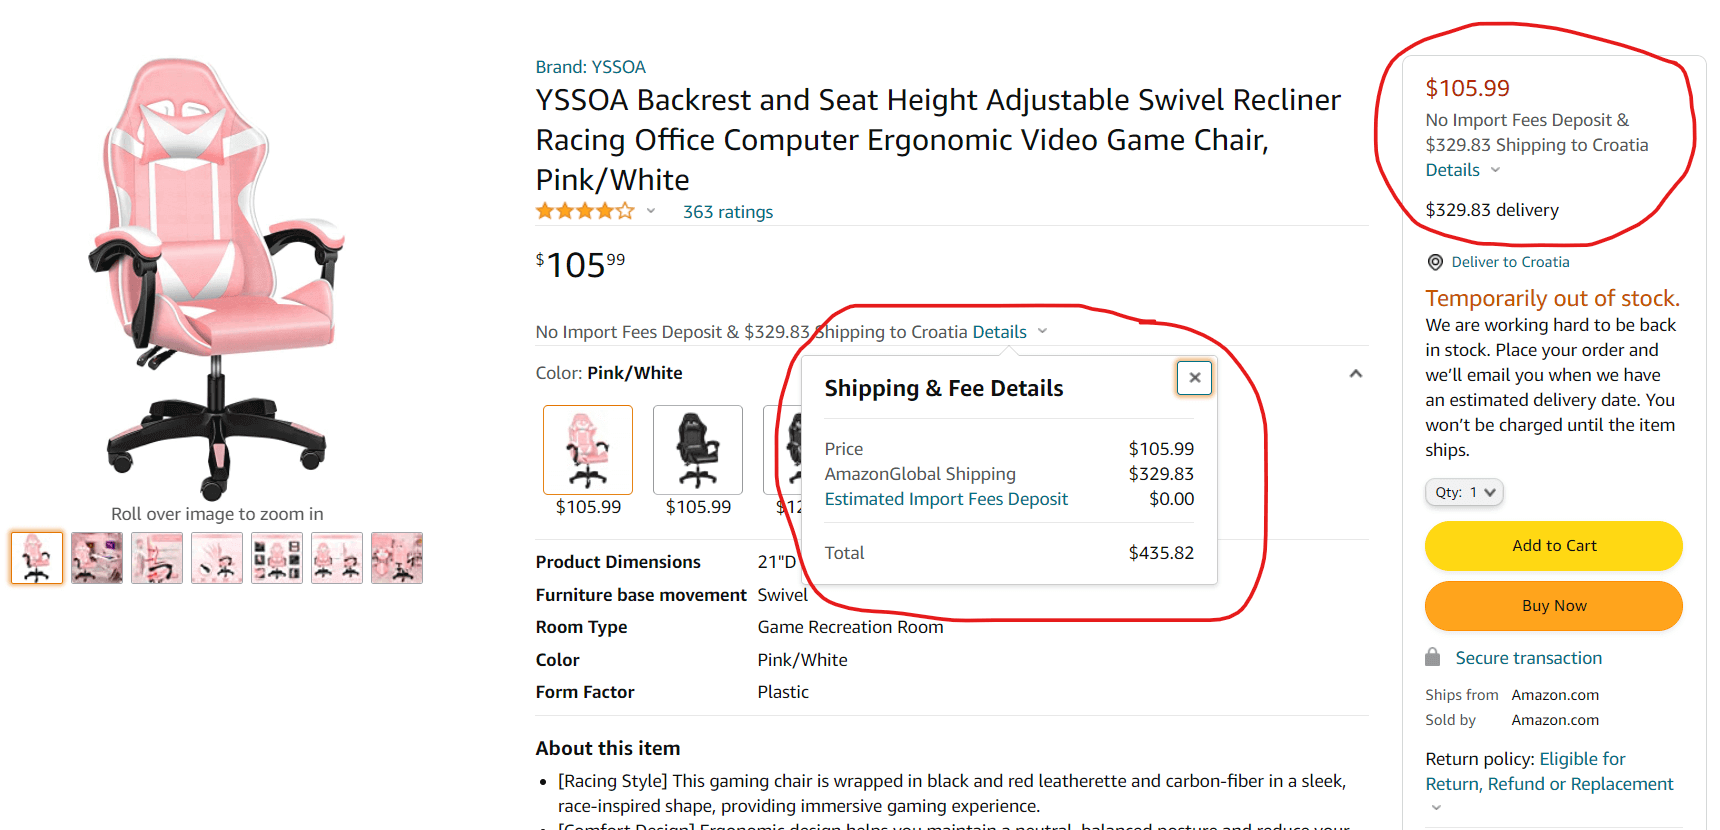The image size is (1720, 830).
Task: Select the first chair image thumbnail
Action: point(37,558)
